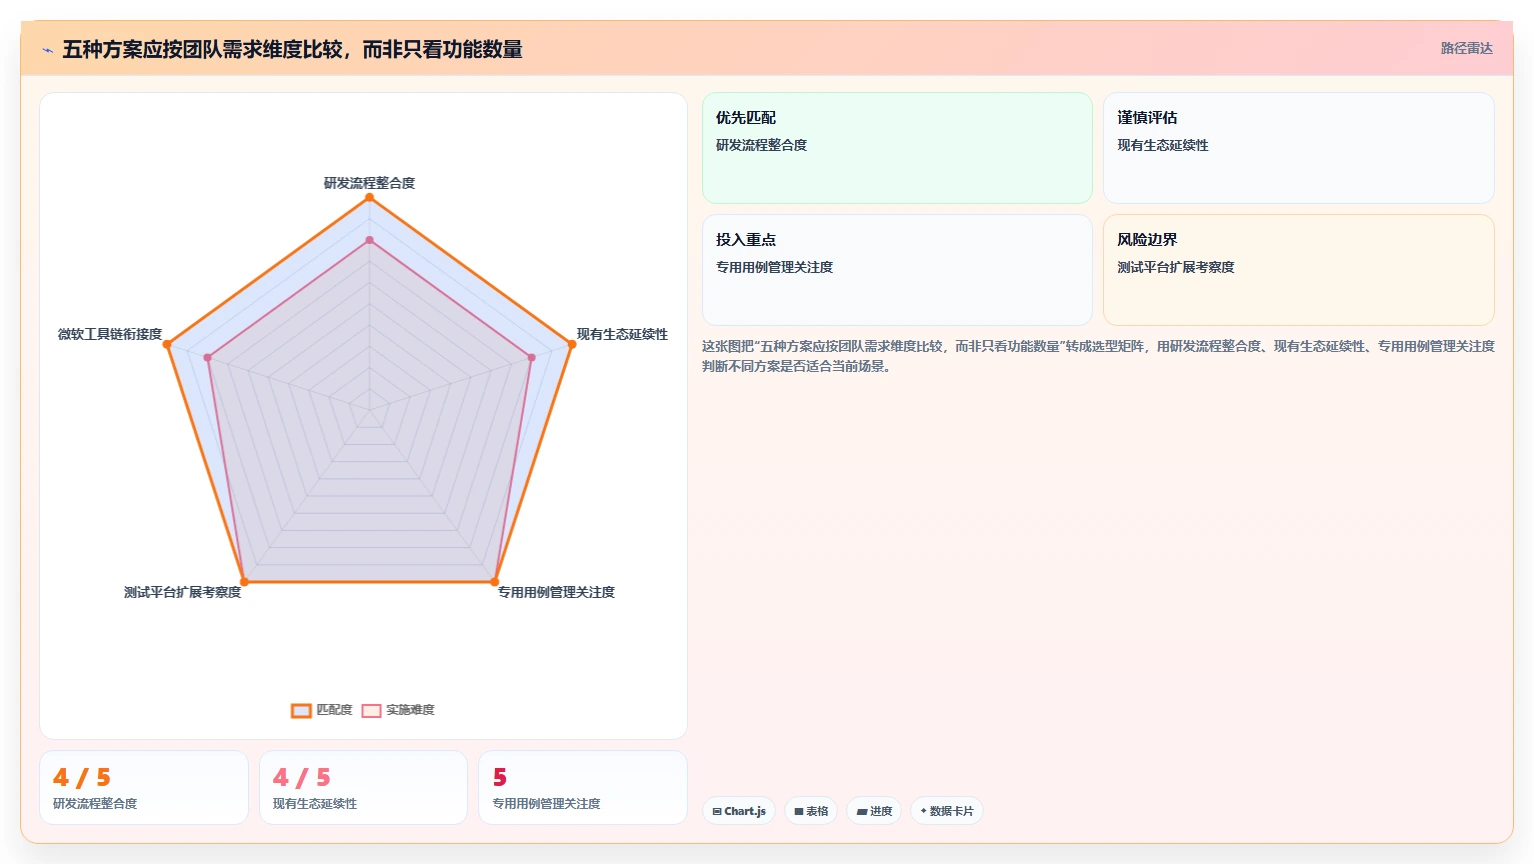Toggle the 实施难度 legend swatch
The height and width of the screenshot is (864, 1534).
371,710
